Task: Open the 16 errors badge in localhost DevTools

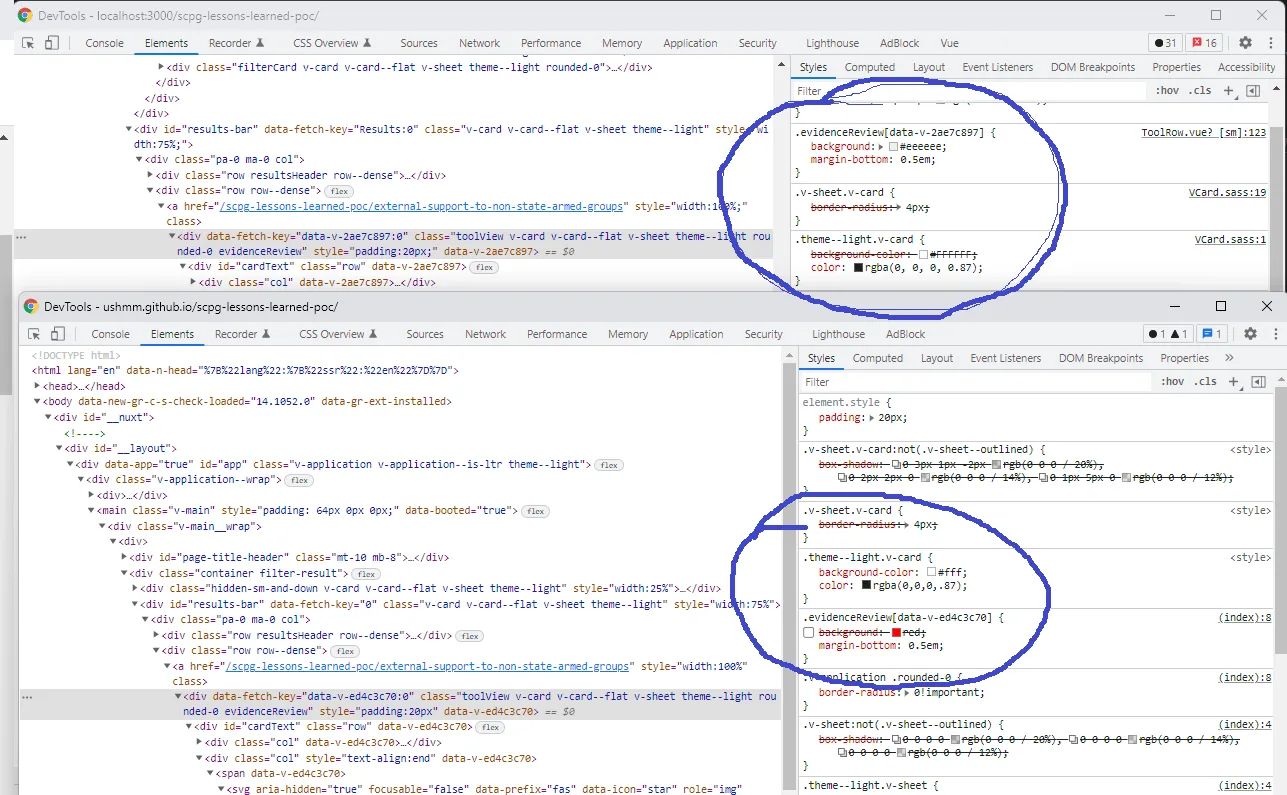Action: (x=1204, y=43)
